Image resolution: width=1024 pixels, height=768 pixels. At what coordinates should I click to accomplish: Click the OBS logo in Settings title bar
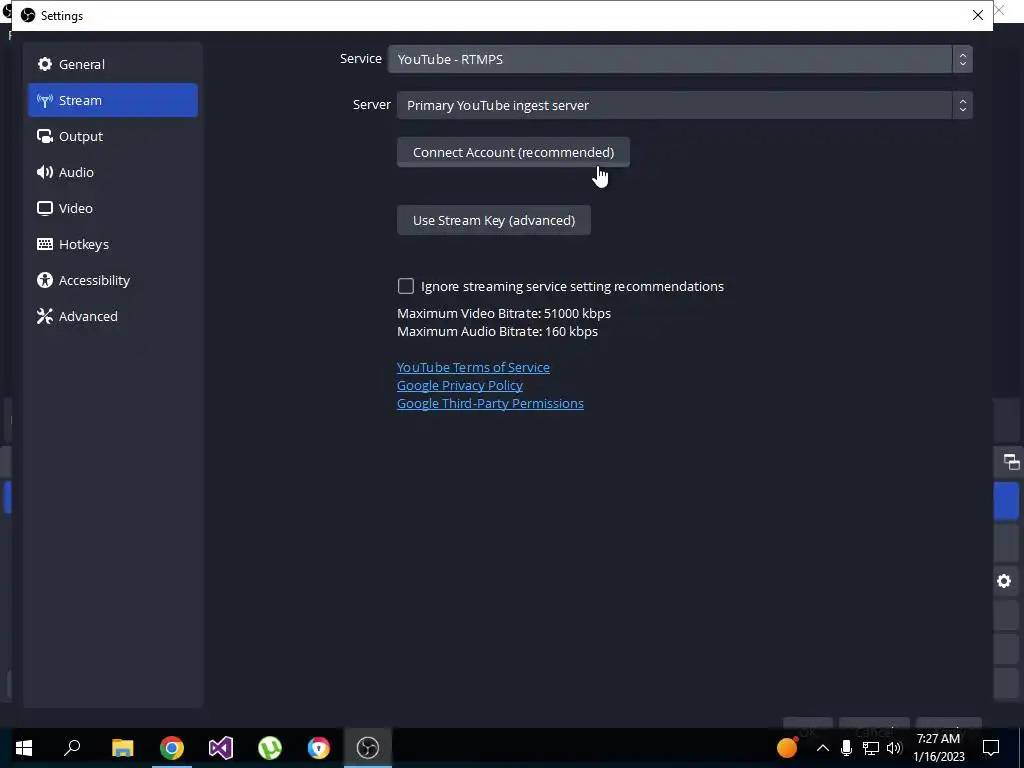(x=28, y=15)
